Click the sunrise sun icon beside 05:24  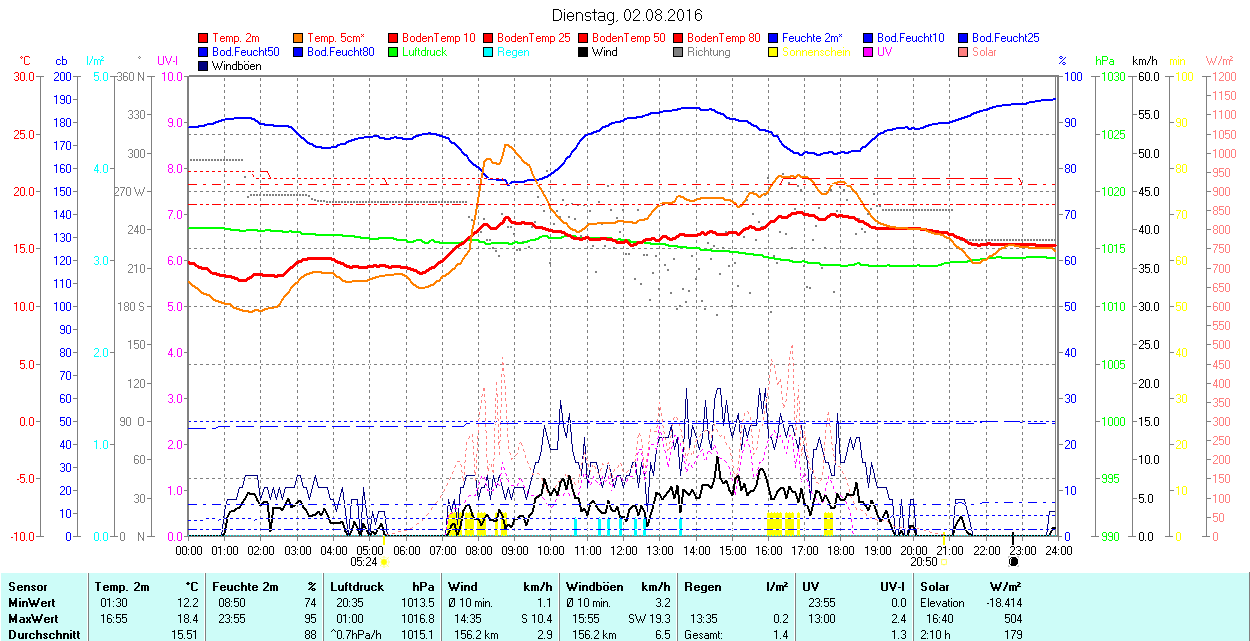(x=385, y=562)
